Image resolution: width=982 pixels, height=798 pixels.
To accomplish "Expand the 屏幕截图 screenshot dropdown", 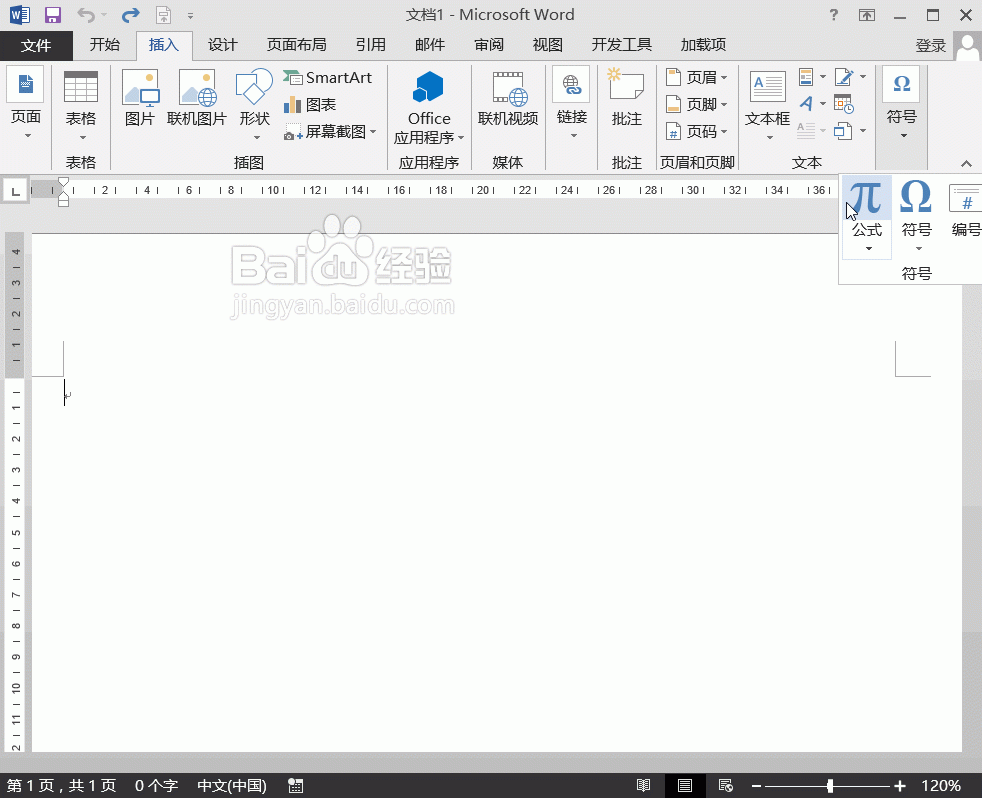I will pos(331,132).
